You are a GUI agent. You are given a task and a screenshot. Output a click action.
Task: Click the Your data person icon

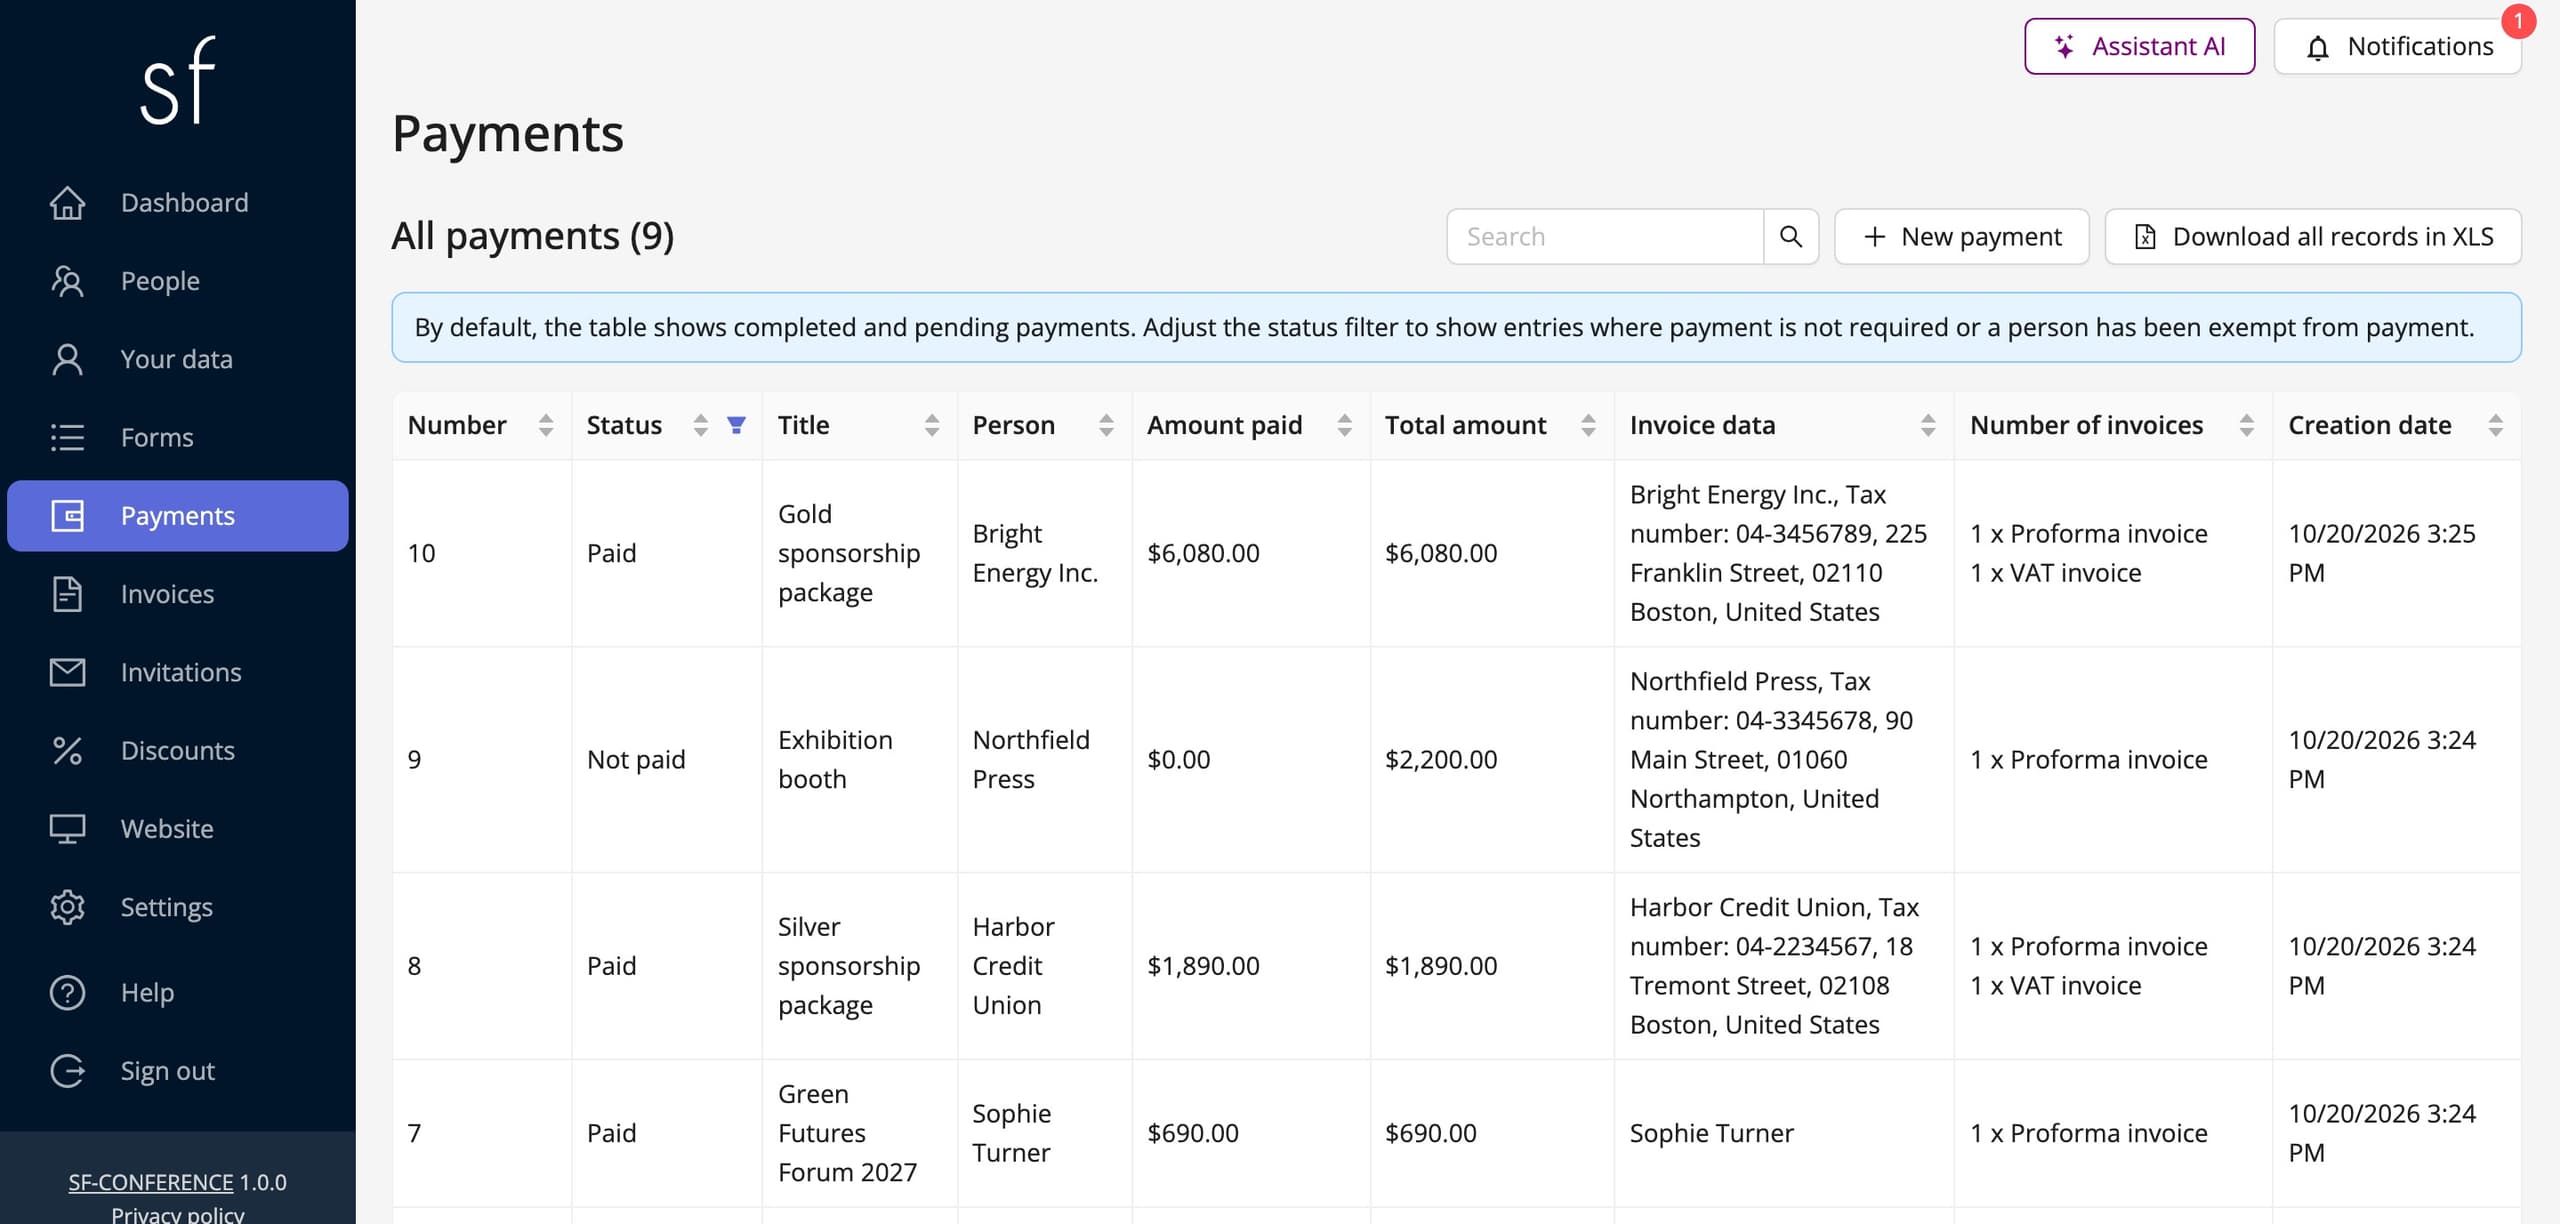coord(67,359)
